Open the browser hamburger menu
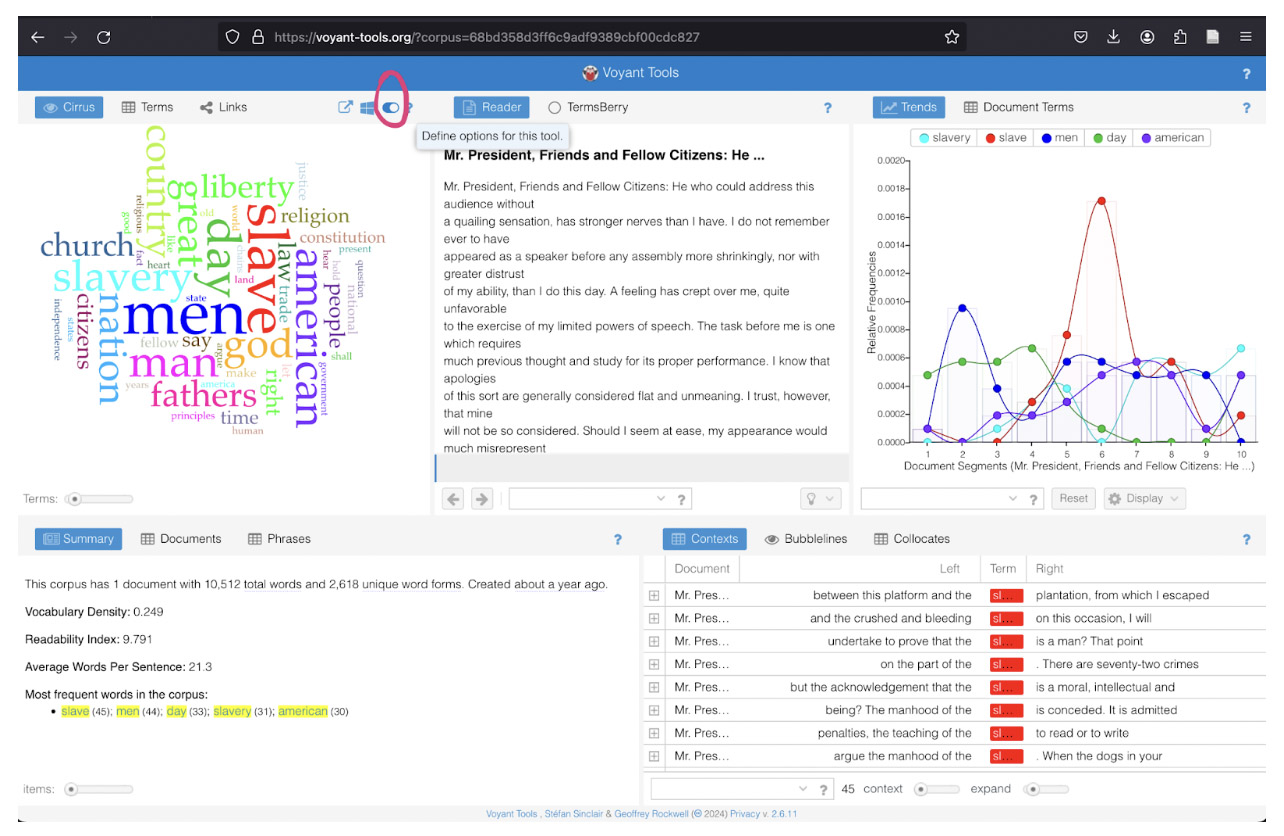 tap(1246, 37)
